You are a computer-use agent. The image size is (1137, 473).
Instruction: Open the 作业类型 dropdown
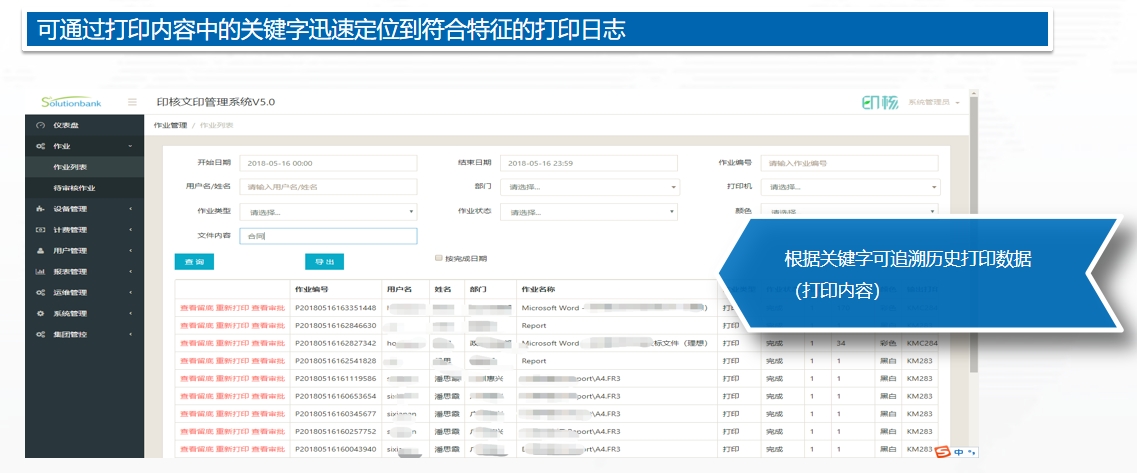[329, 212]
